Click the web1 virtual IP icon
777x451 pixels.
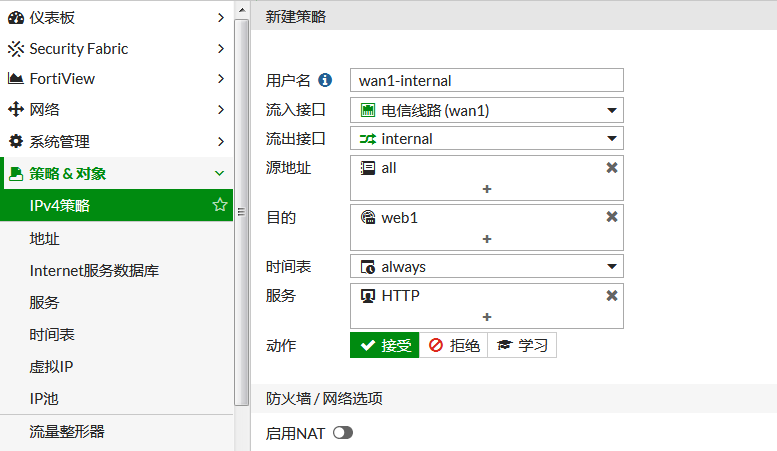coord(368,217)
